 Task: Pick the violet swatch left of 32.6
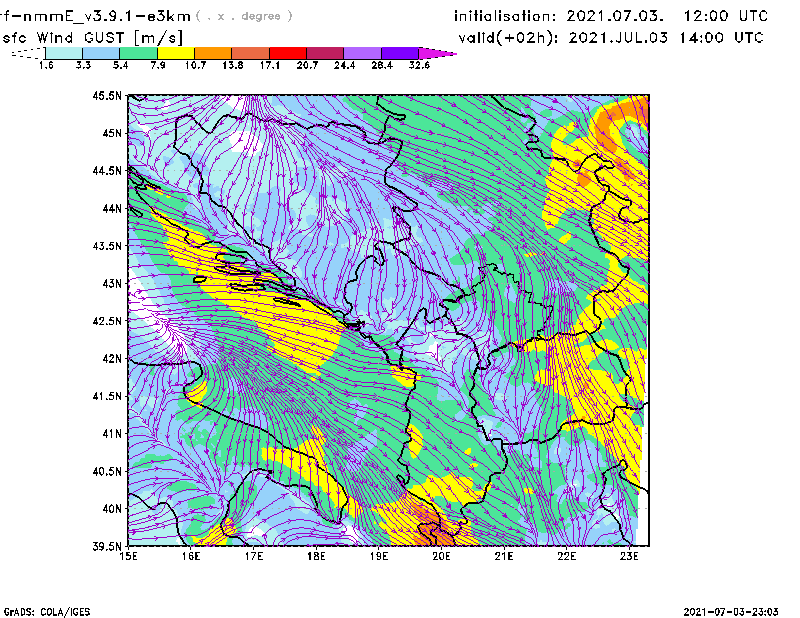(400, 52)
